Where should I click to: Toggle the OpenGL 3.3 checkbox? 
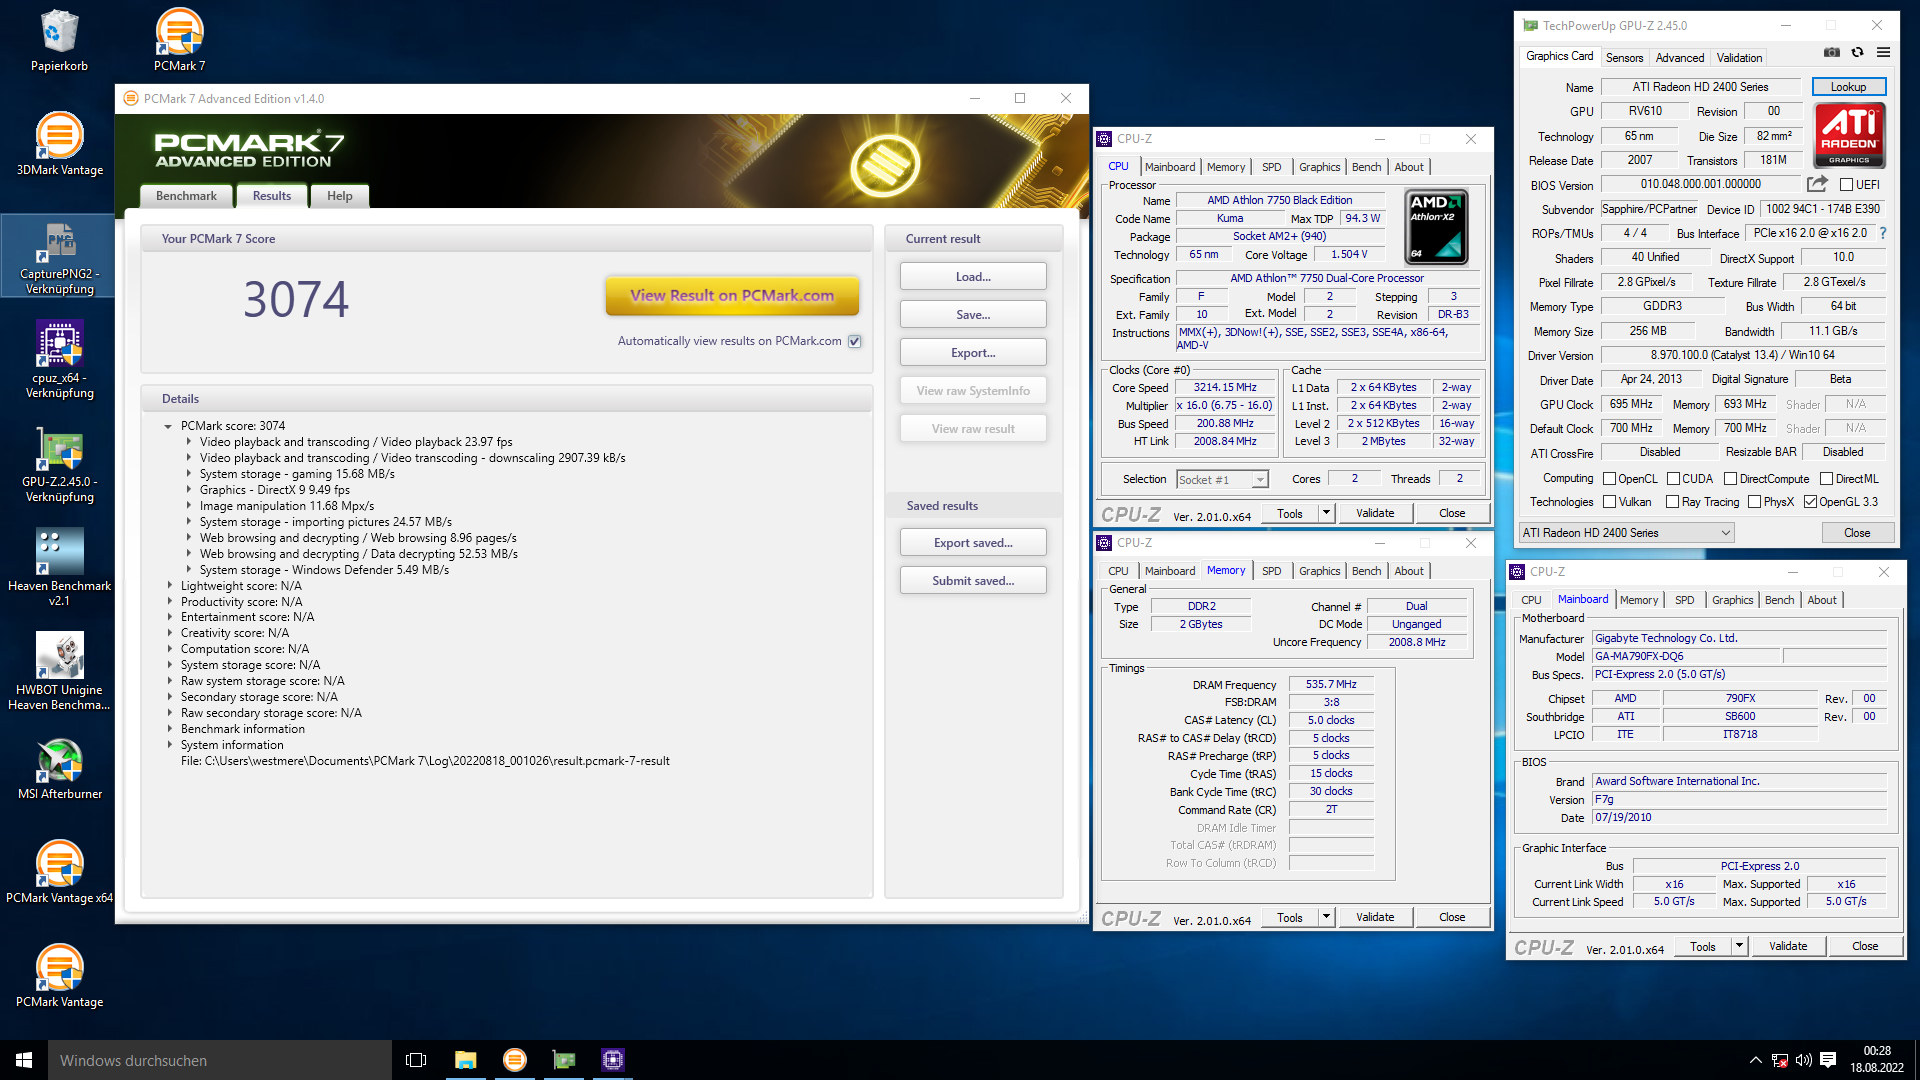point(1810,502)
